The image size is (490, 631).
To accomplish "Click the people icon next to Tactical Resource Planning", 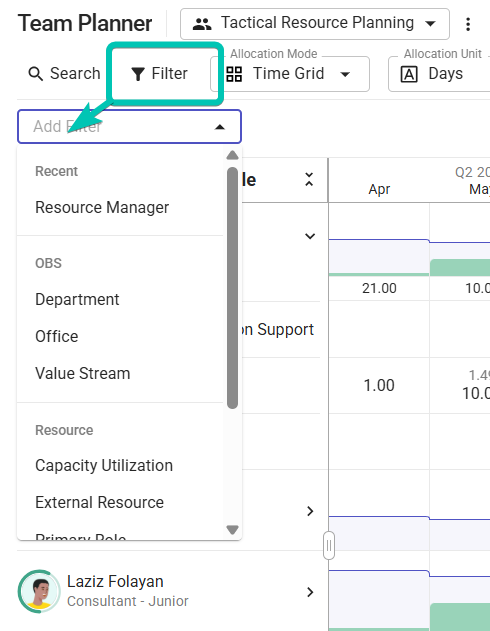I will click(202, 24).
